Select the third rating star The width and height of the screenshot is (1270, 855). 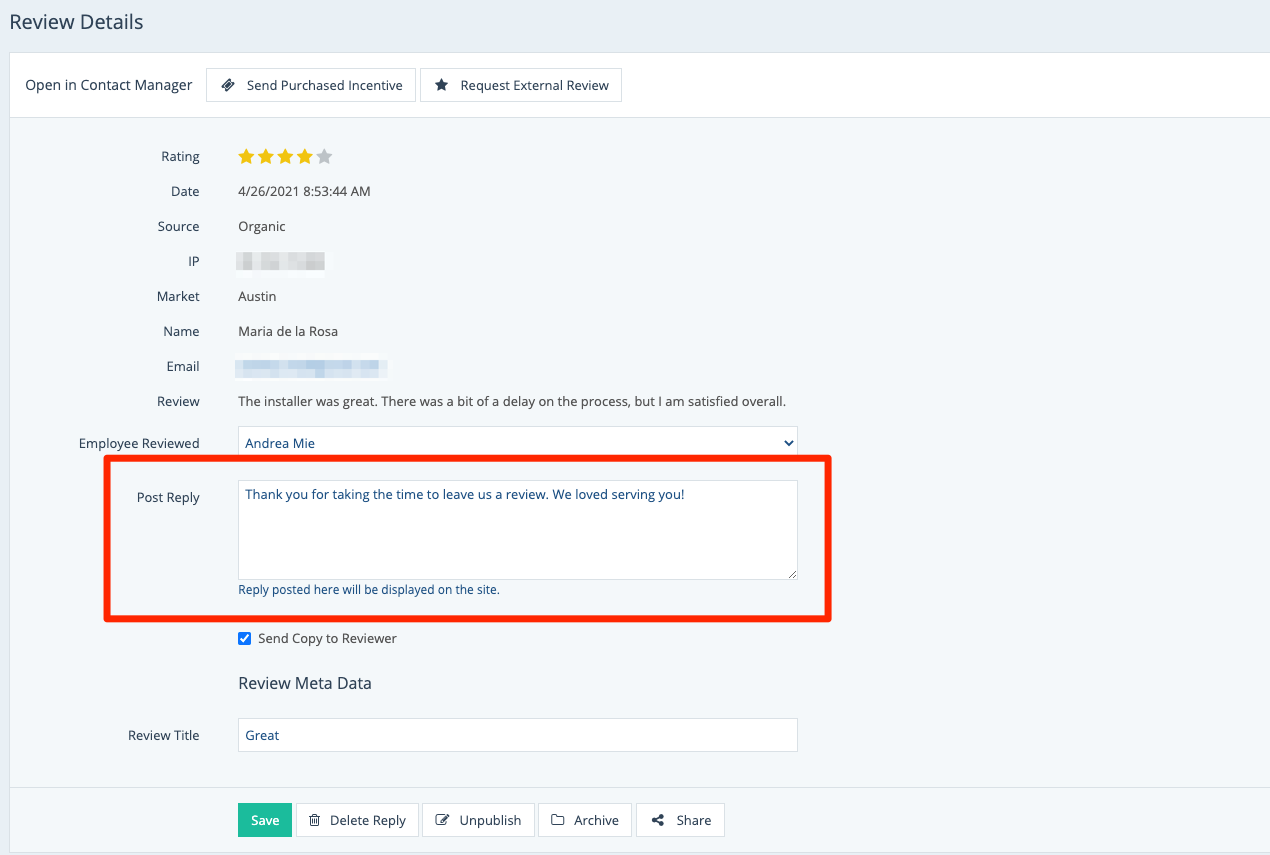tap(285, 156)
